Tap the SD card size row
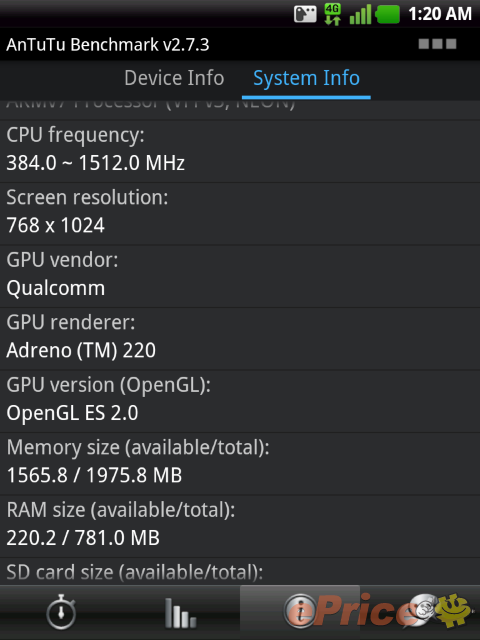 coord(240,571)
